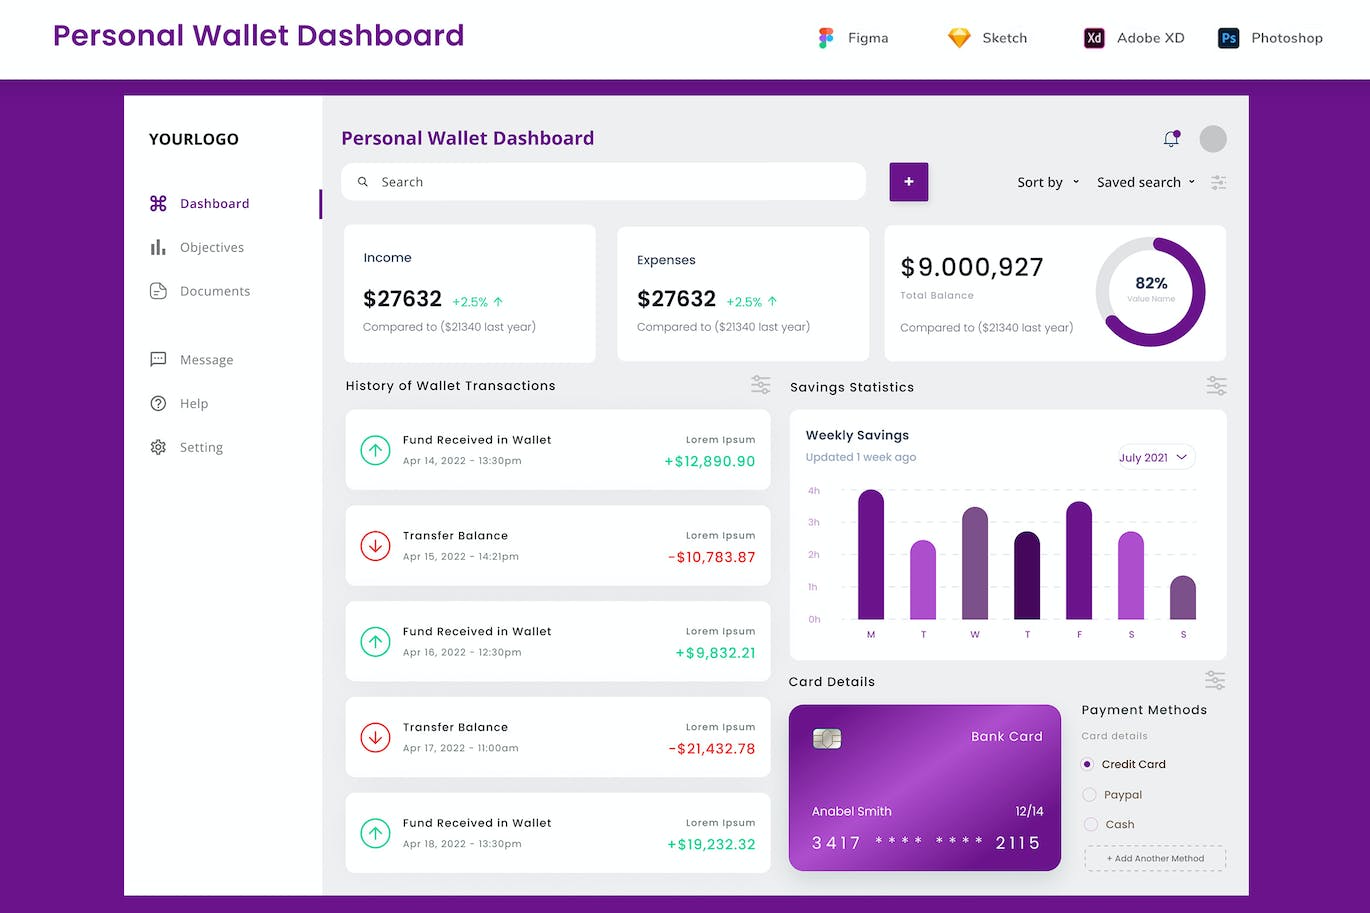The image size is (1370, 913).
Task: Click red down arrow icon of Apr 17 transaction
Action: point(375,737)
